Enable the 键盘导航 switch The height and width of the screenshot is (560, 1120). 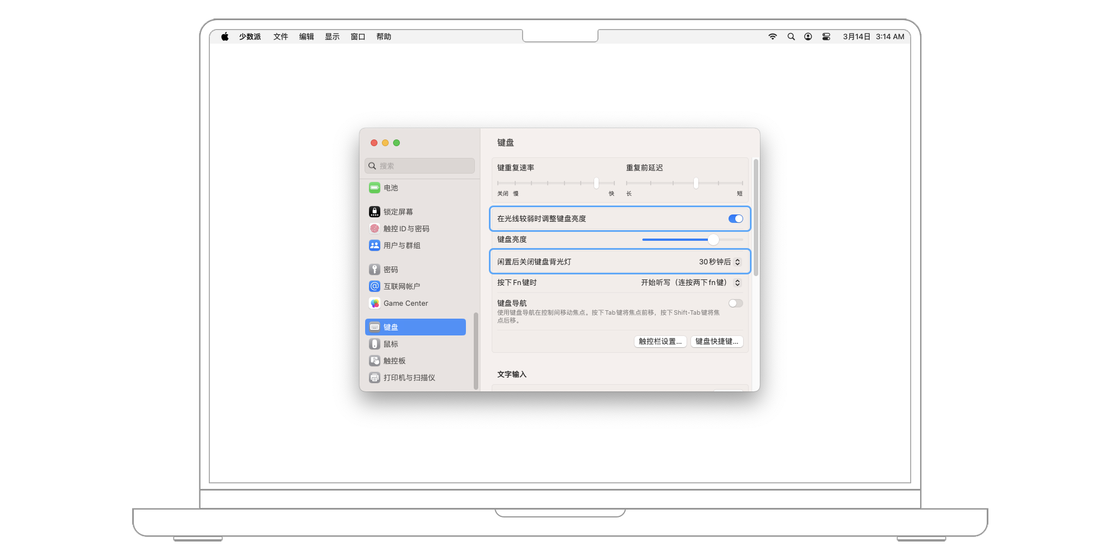pos(736,303)
